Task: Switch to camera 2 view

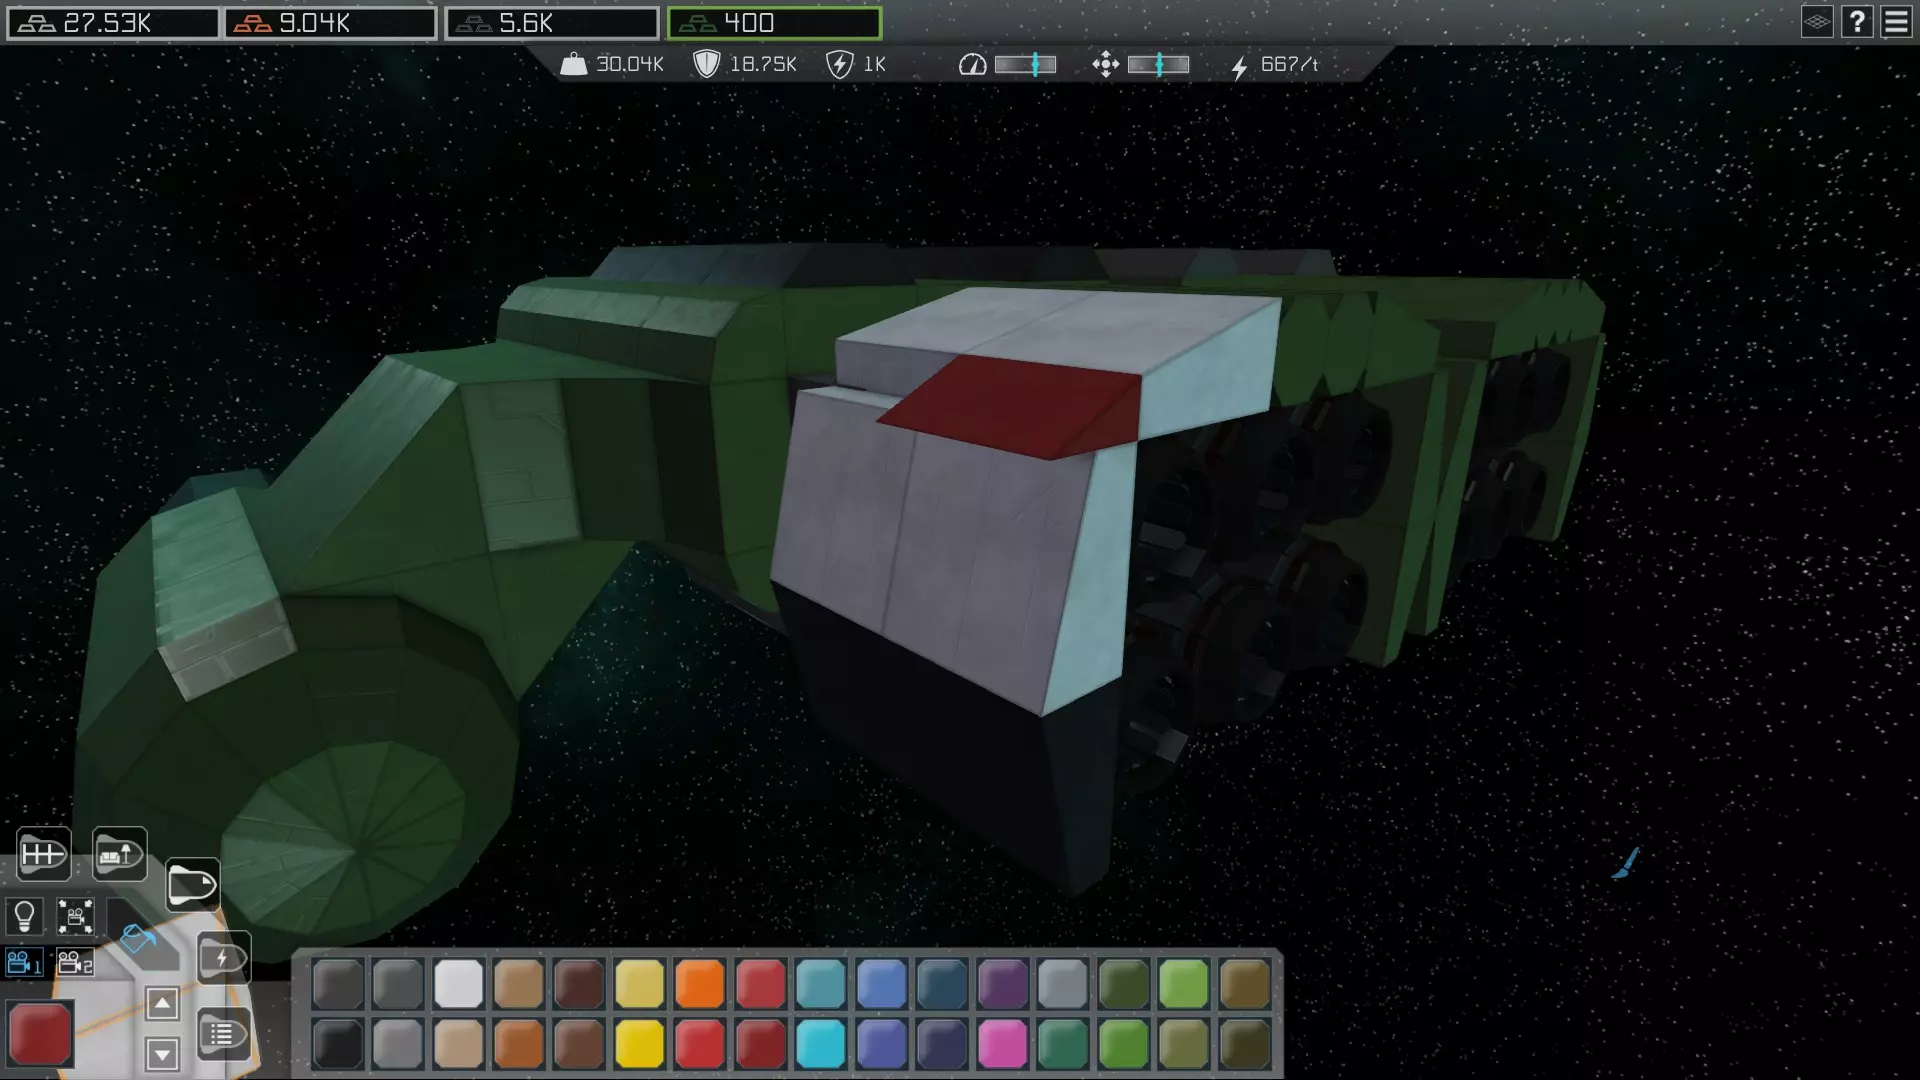Action: point(75,963)
